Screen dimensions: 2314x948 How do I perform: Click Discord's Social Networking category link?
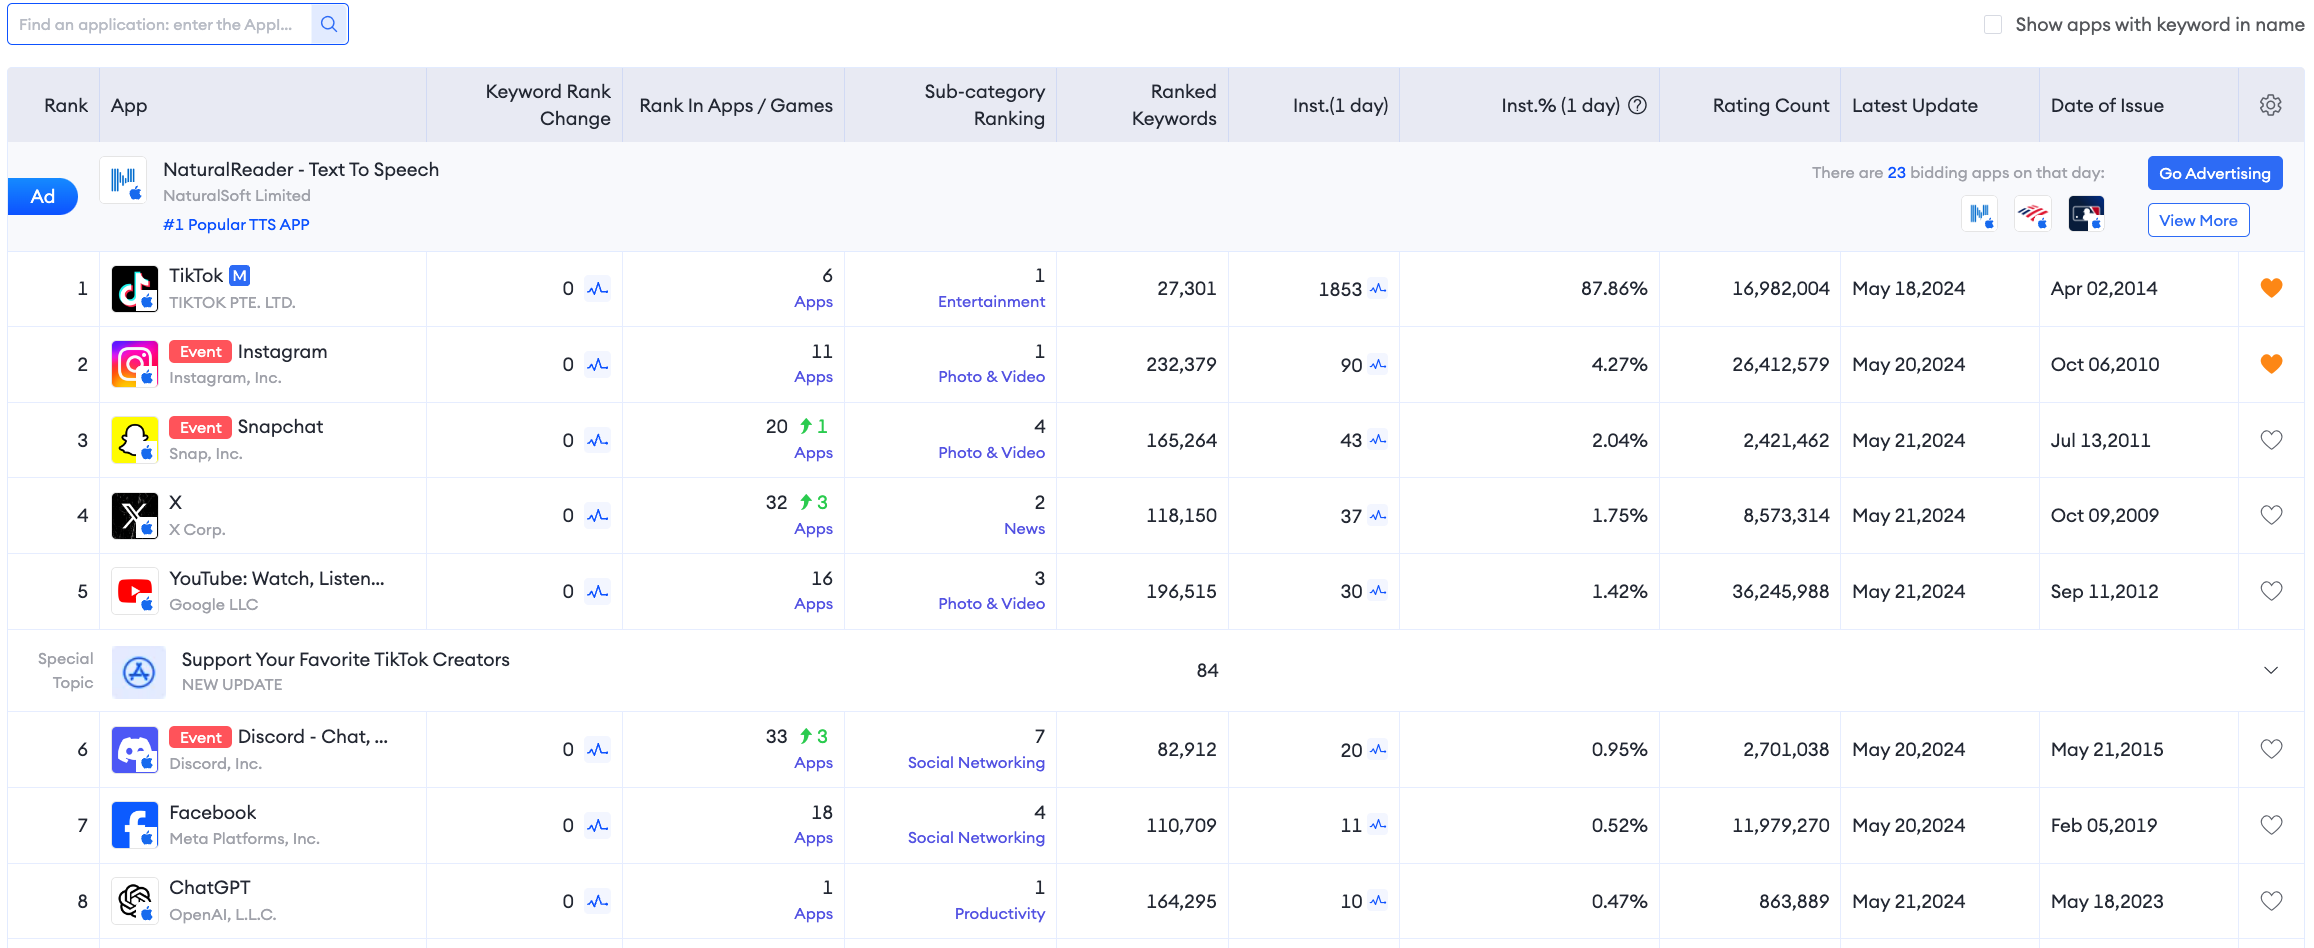[x=976, y=763]
